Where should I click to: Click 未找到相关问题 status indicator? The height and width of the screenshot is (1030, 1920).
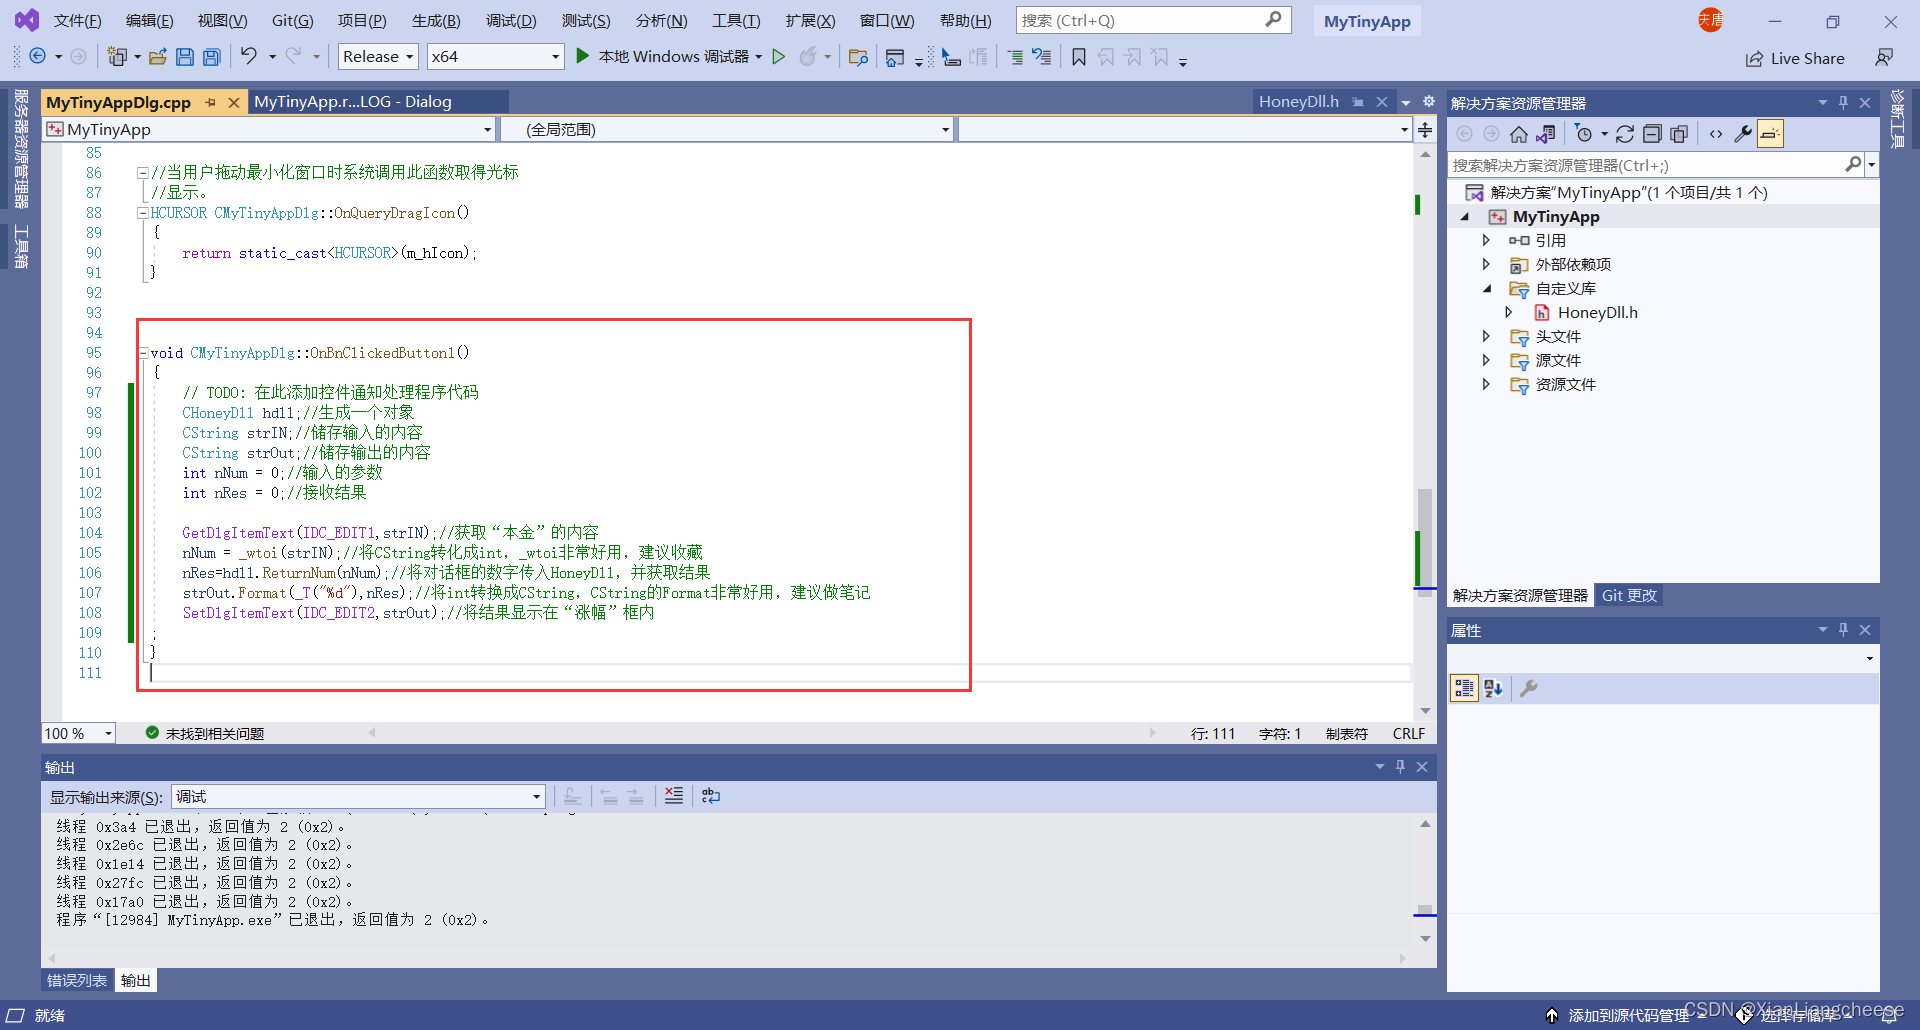[205, 733]
